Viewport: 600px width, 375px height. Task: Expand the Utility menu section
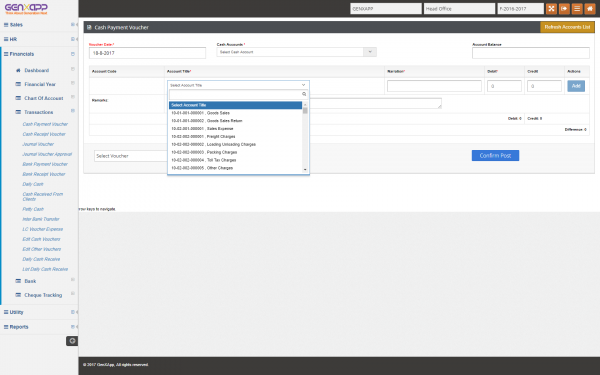73,312
